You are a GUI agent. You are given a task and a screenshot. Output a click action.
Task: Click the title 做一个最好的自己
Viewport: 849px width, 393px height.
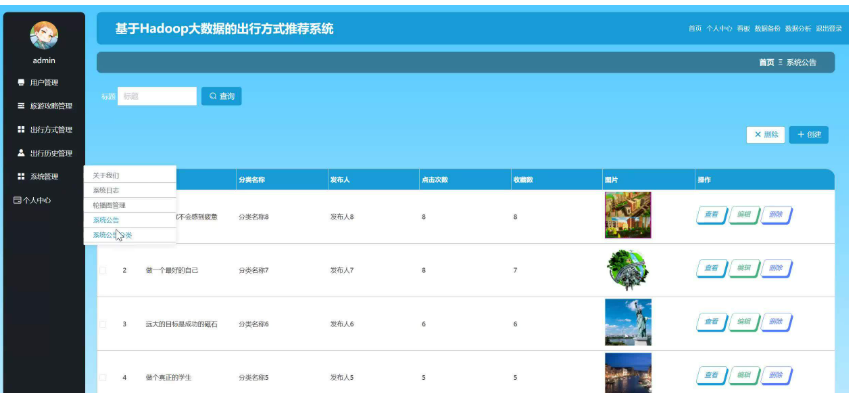tap(172, 270)
